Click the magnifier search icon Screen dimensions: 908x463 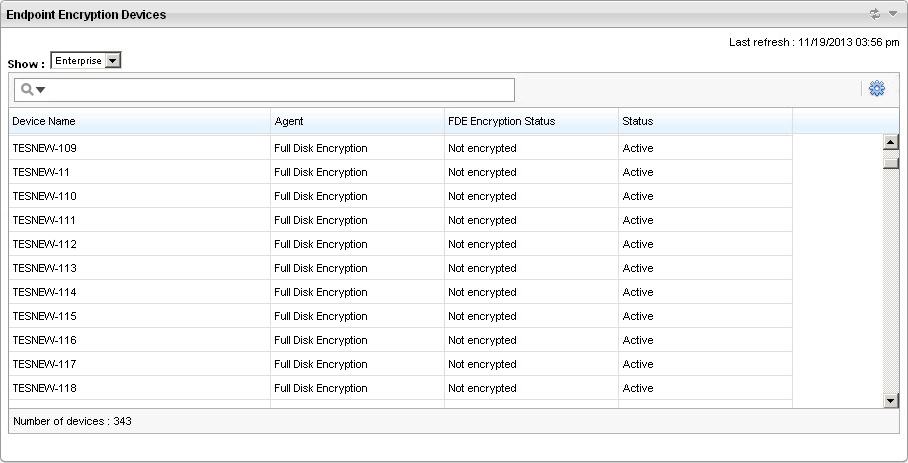(x=27, y=90)
